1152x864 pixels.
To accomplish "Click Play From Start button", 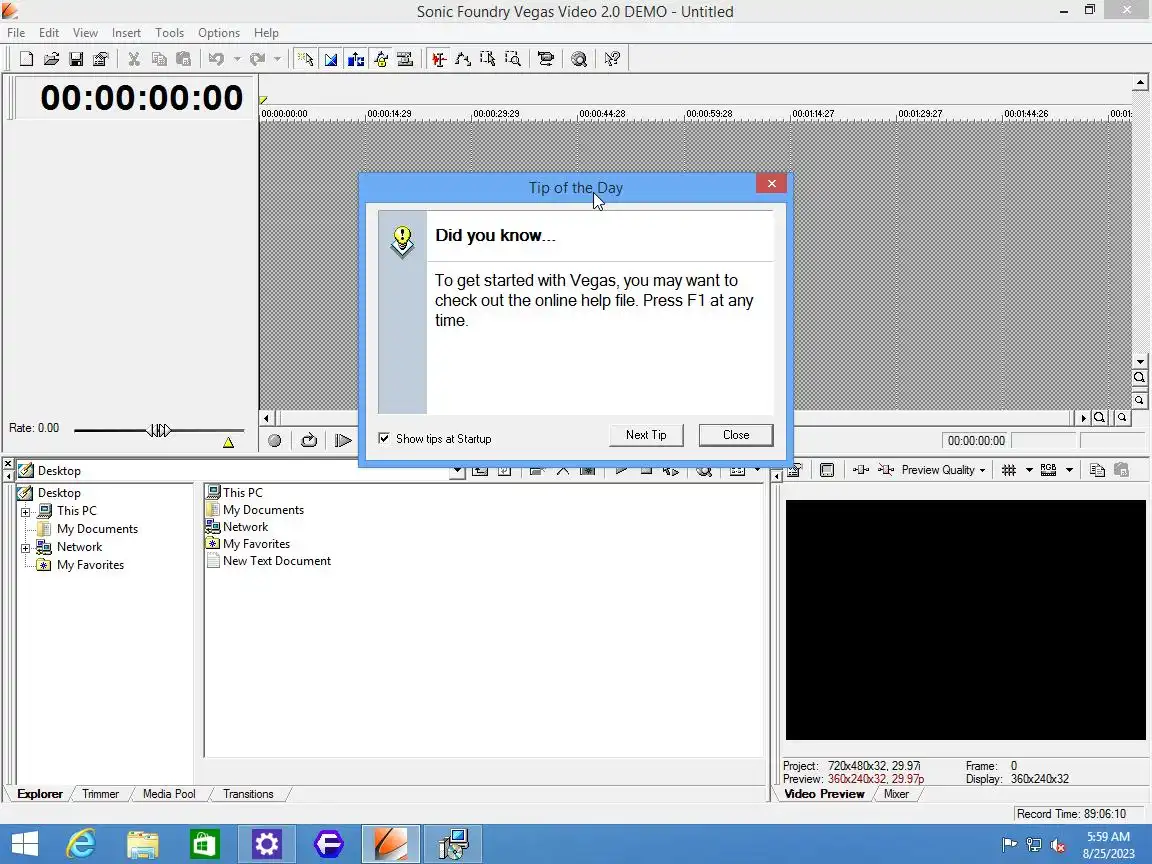I will click(x=342, y=440).
